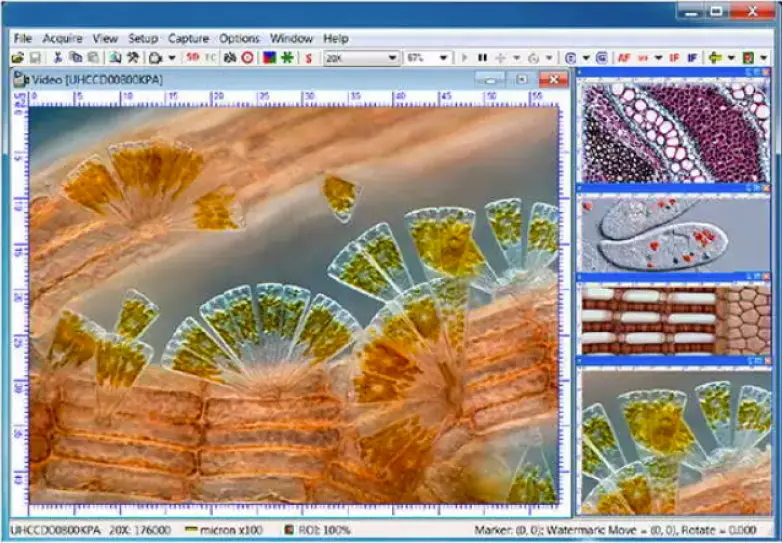
Task: Open the File menu
Action: pyautogui.click(x=23, y=38)
